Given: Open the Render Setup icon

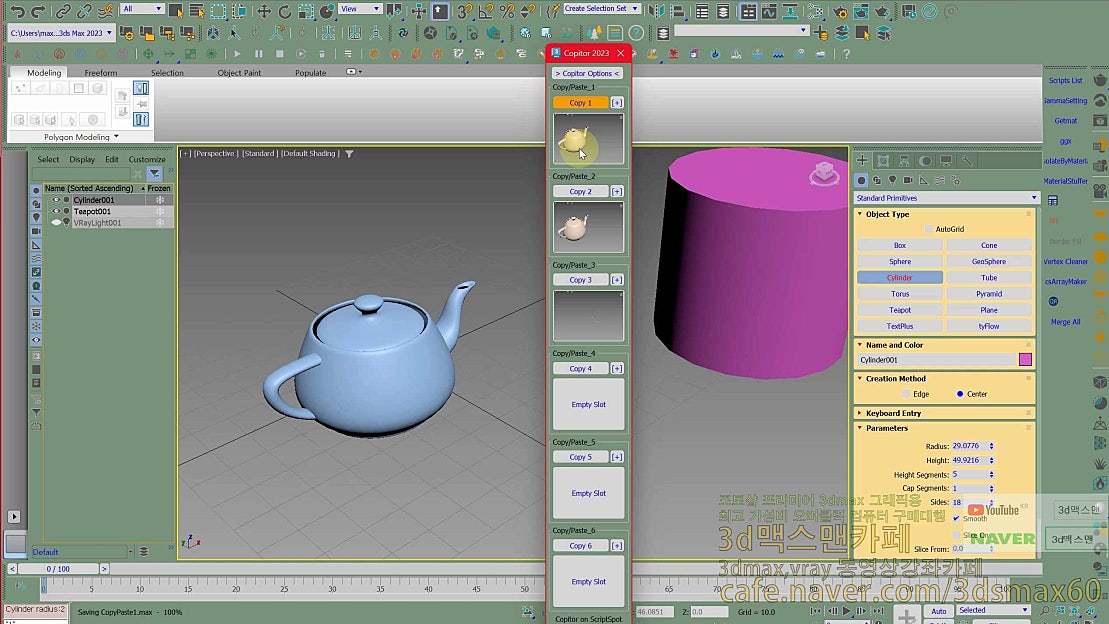Looking at the screenshot, I should point(839,12).
